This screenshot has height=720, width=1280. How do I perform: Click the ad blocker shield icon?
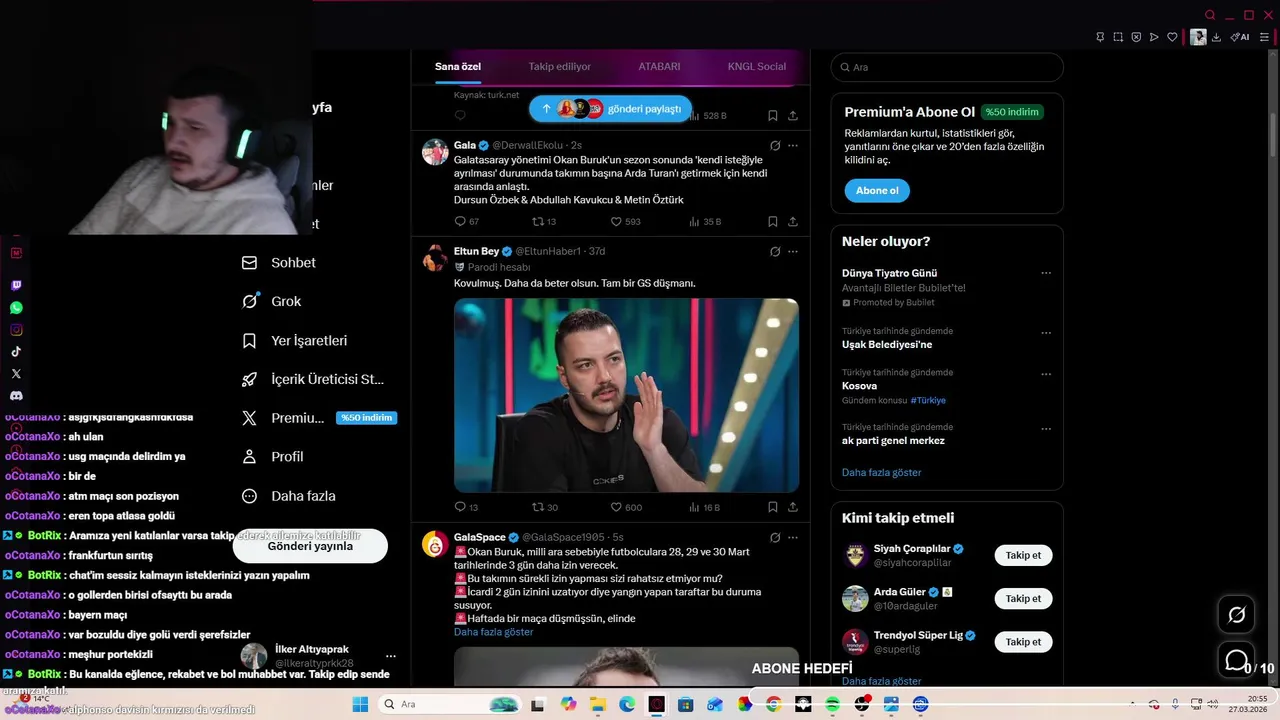coord(1136,37)
